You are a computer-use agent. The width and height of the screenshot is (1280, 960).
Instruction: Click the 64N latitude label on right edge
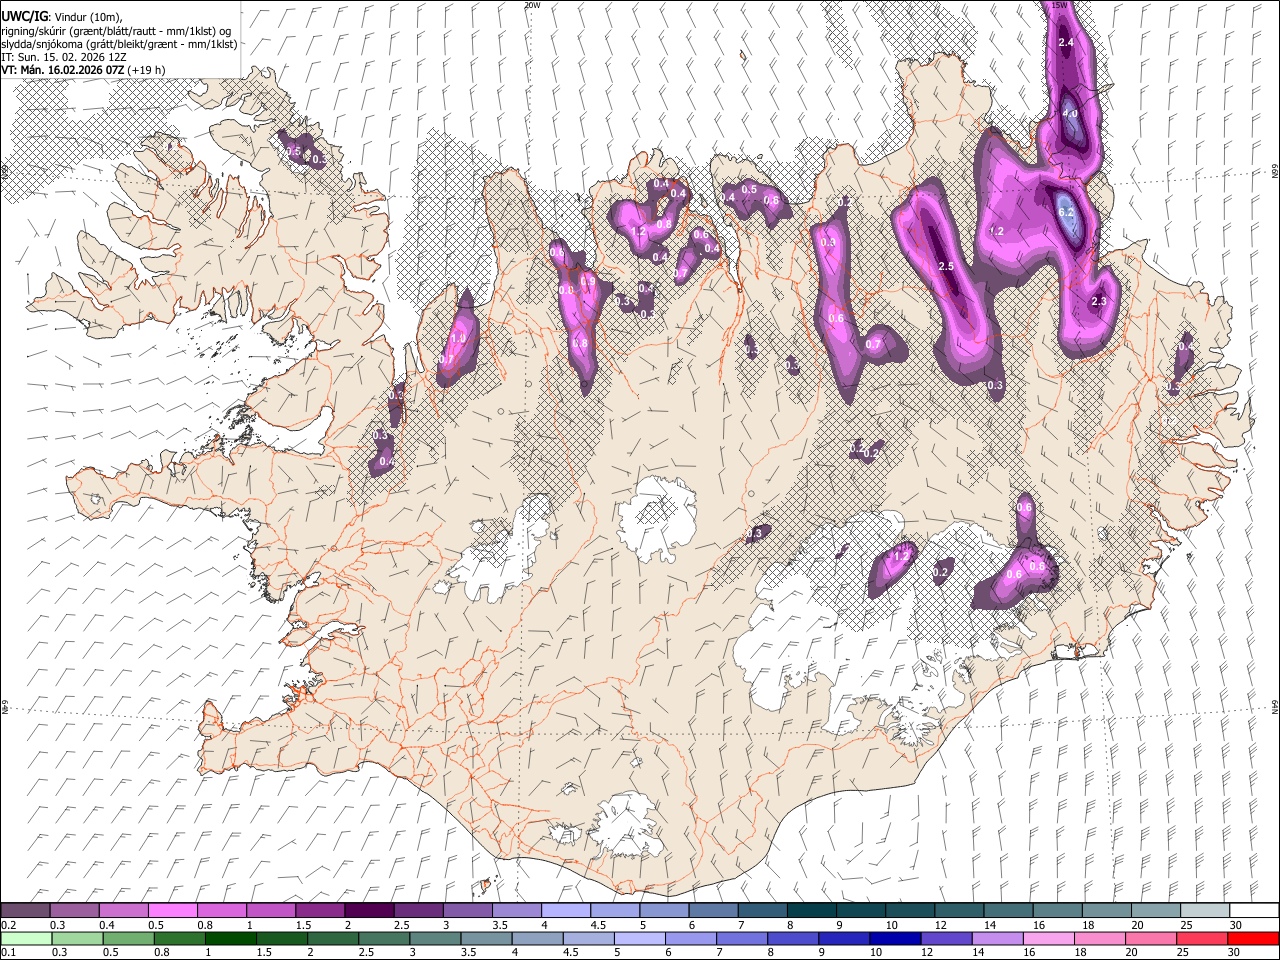coord(1275,706)
